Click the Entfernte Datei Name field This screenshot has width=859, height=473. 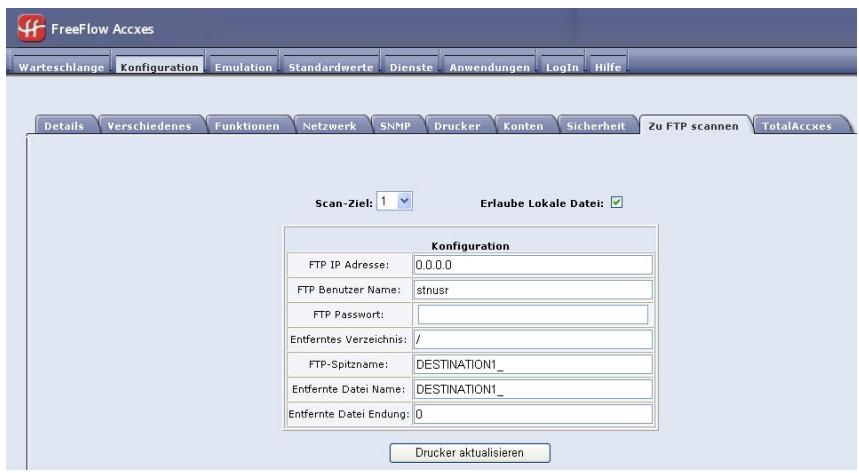(532, 389)
